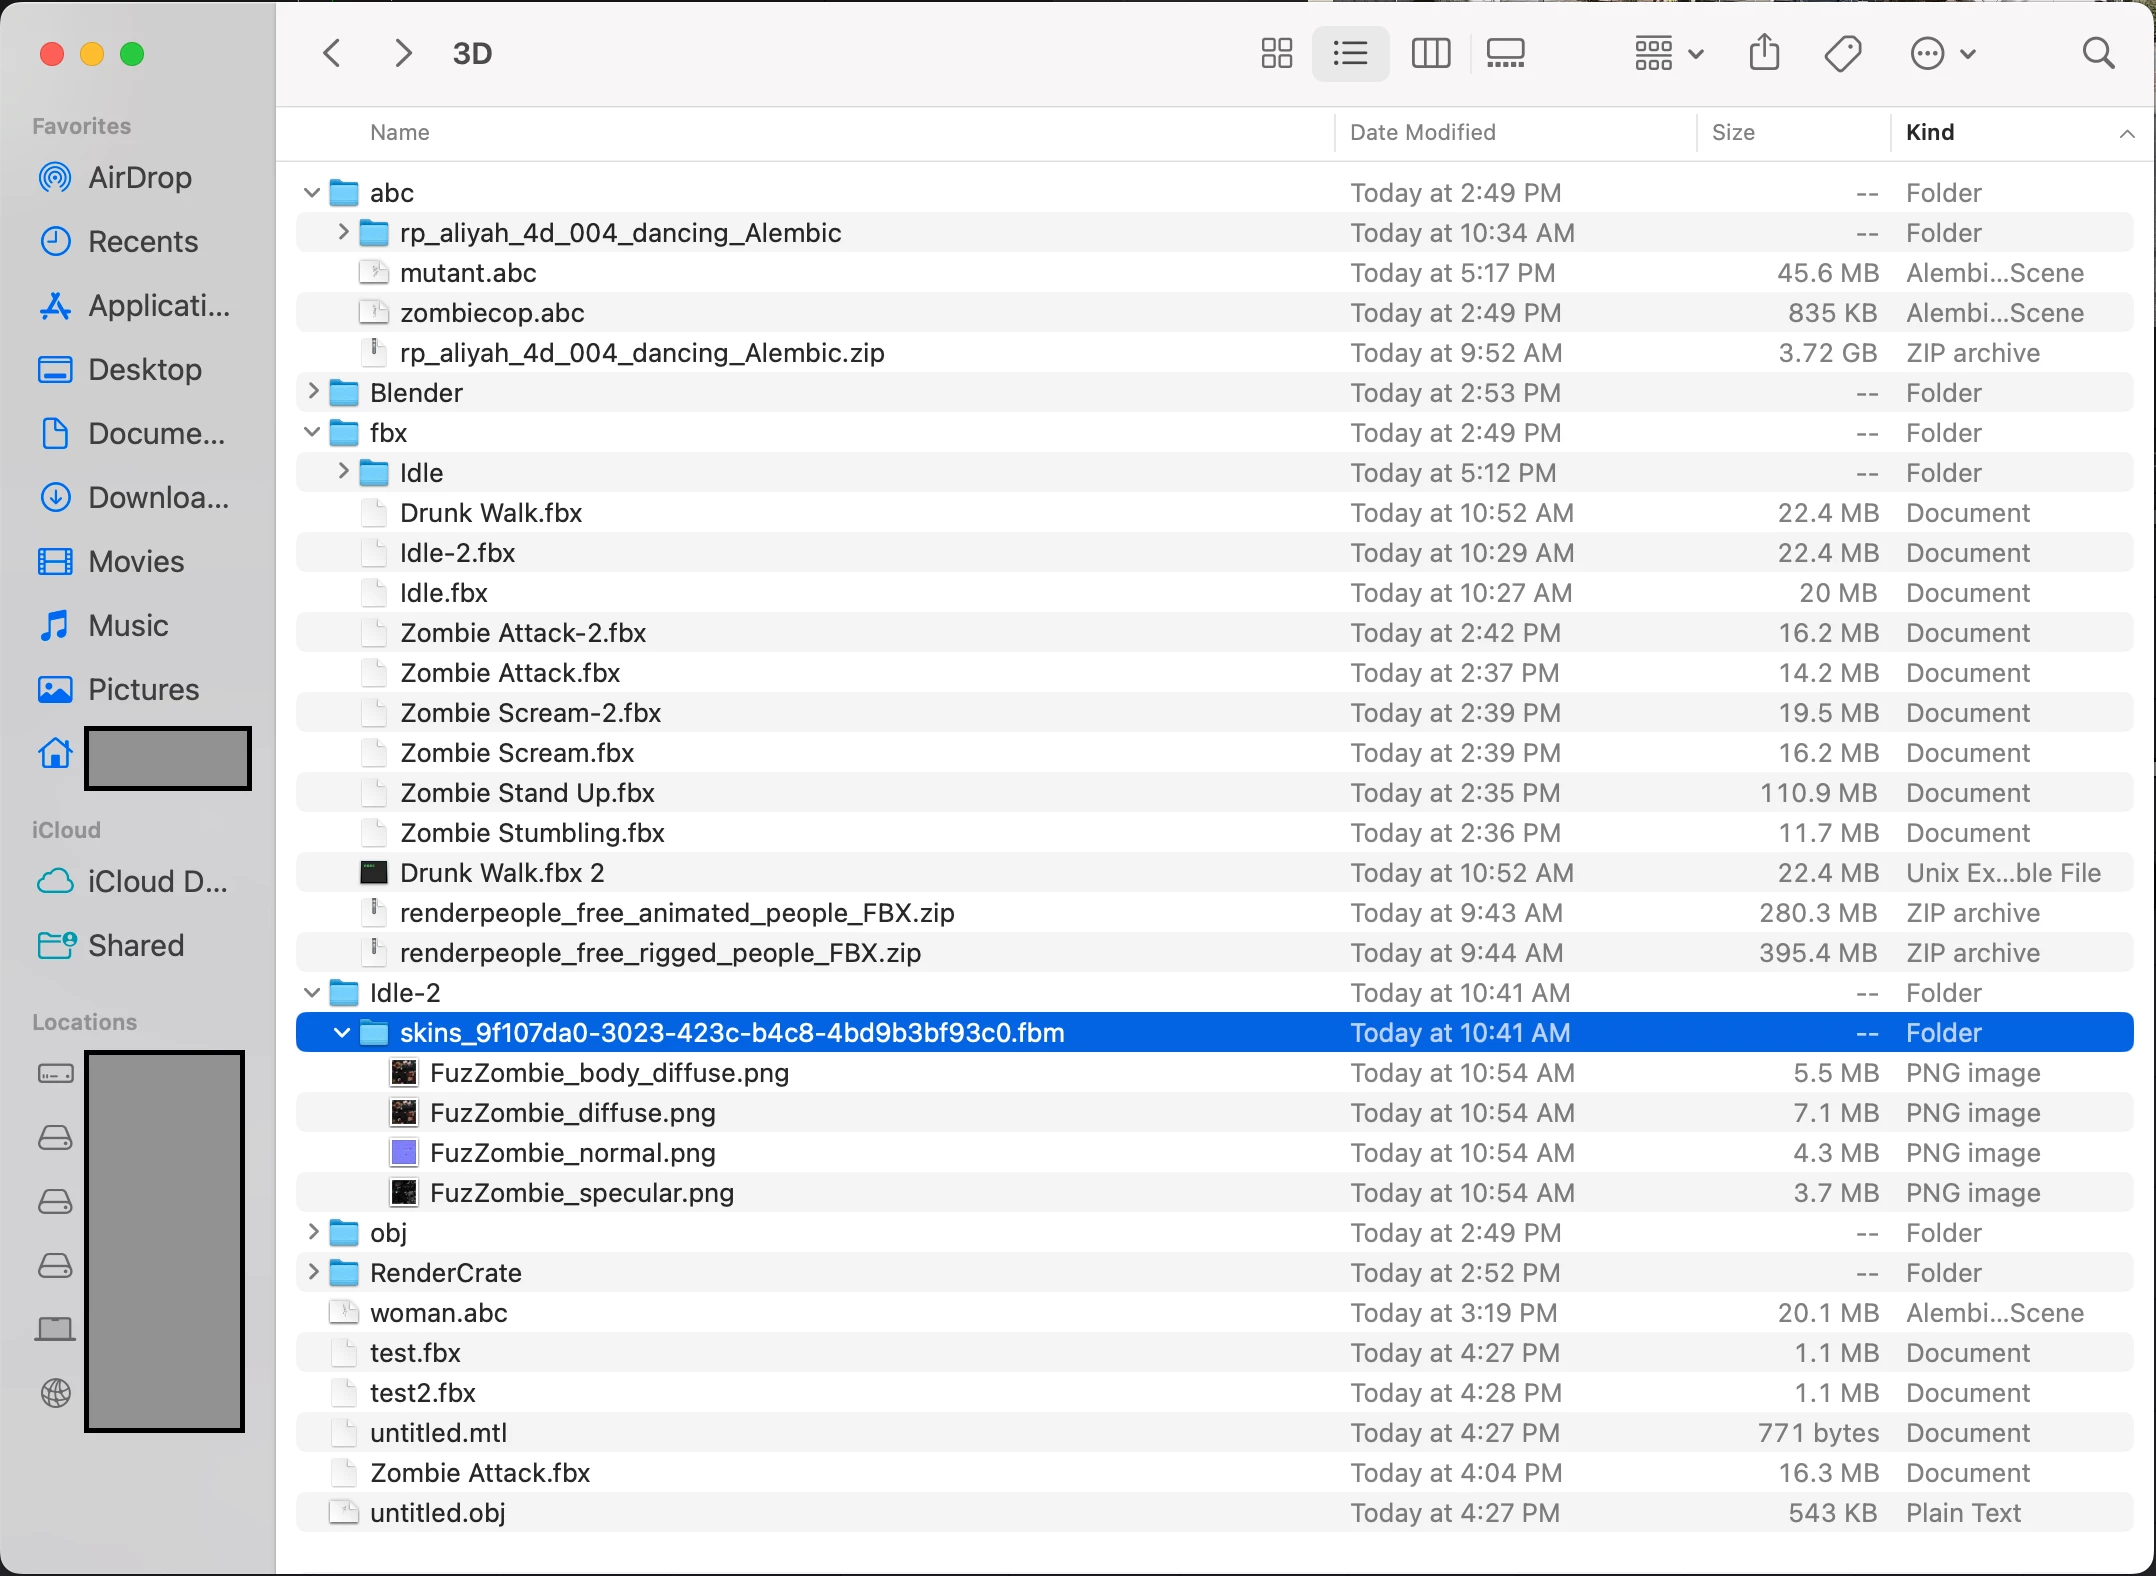Switch to icon view mode
Screen dimensions: 2156x1576
[1276, 53]
